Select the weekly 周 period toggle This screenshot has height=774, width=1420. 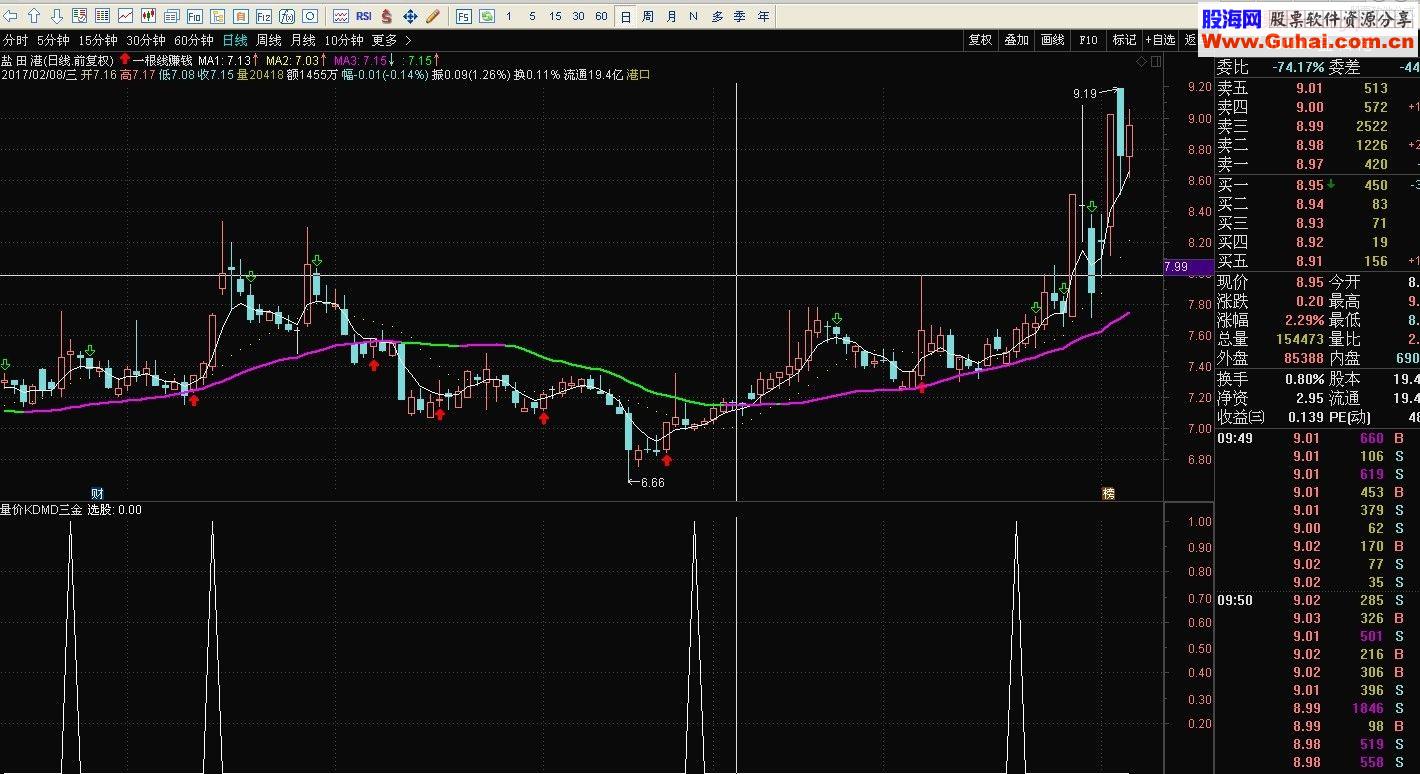(648, 16)
